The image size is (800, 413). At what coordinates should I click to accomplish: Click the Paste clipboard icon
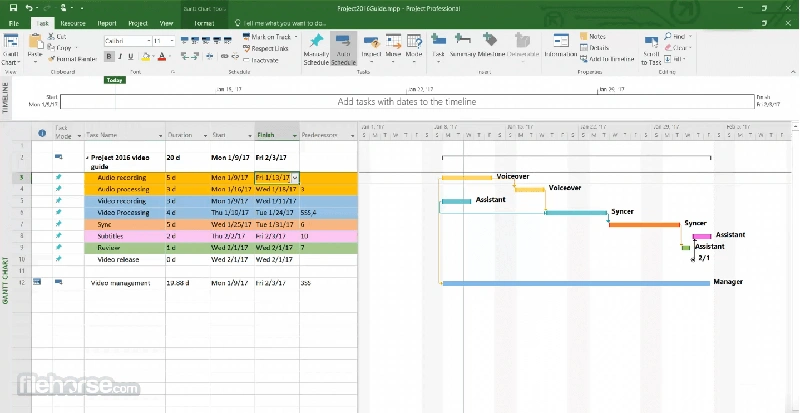(x=37, y=43)
